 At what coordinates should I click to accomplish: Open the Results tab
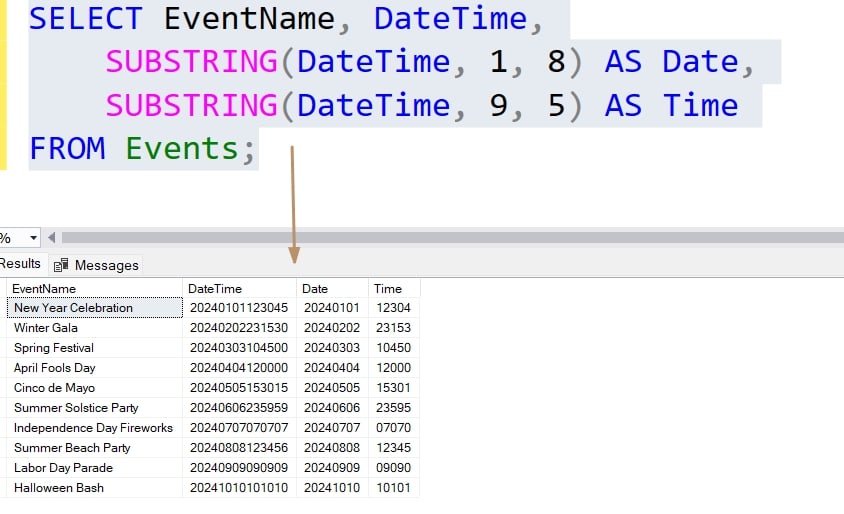click(x=20, y=264)
